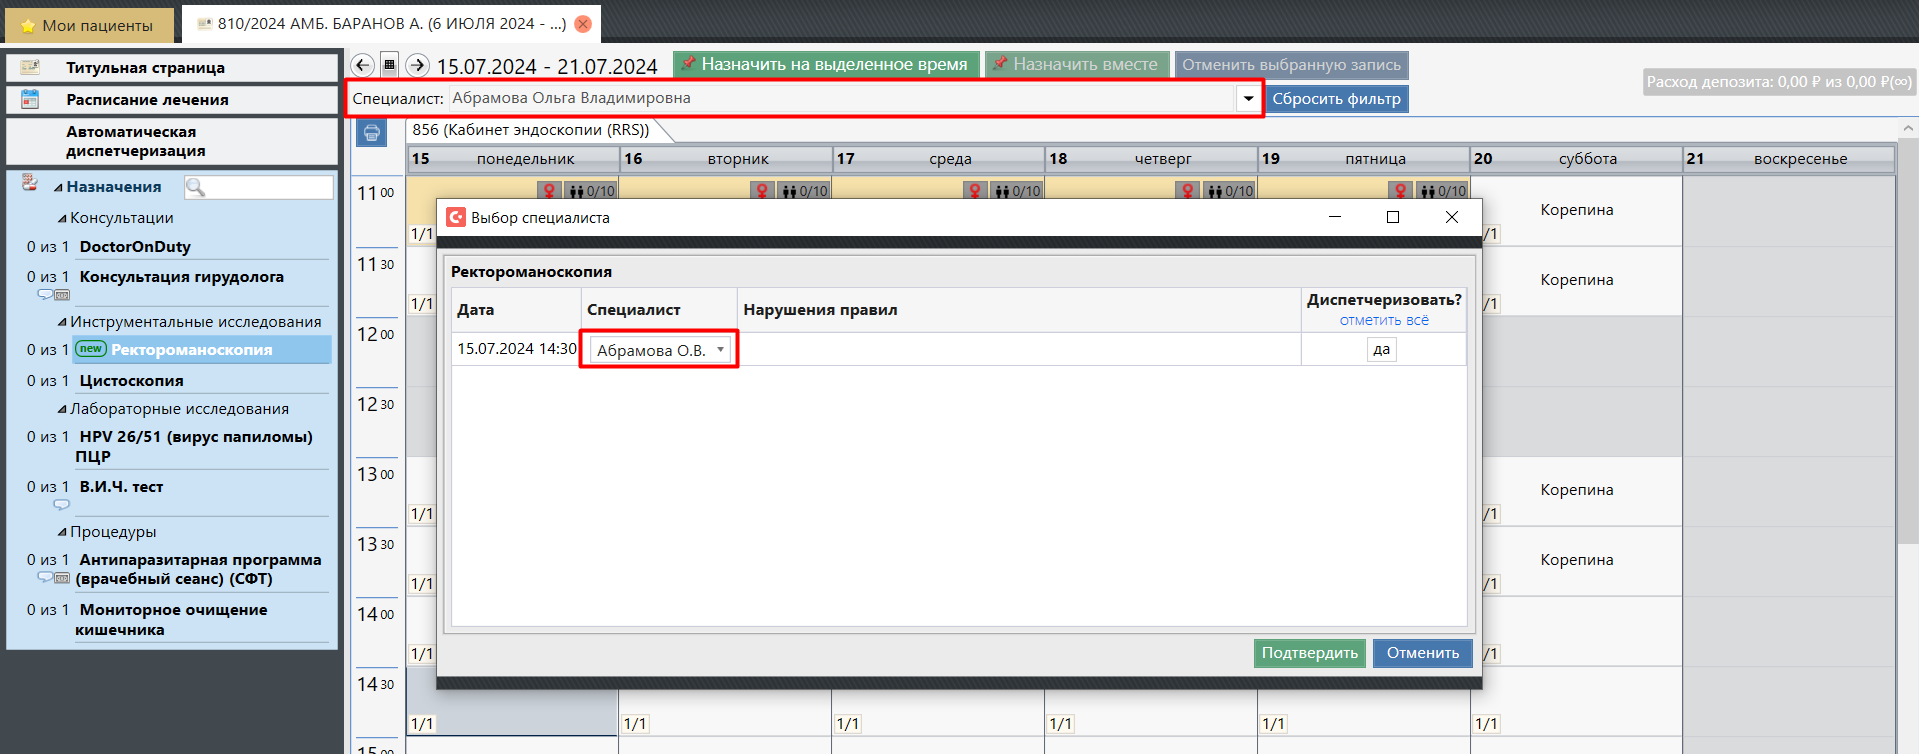Screen dimensions: 1919x754
Task: Collapse the Консультации tree group
Action: (x=62, y=218)
